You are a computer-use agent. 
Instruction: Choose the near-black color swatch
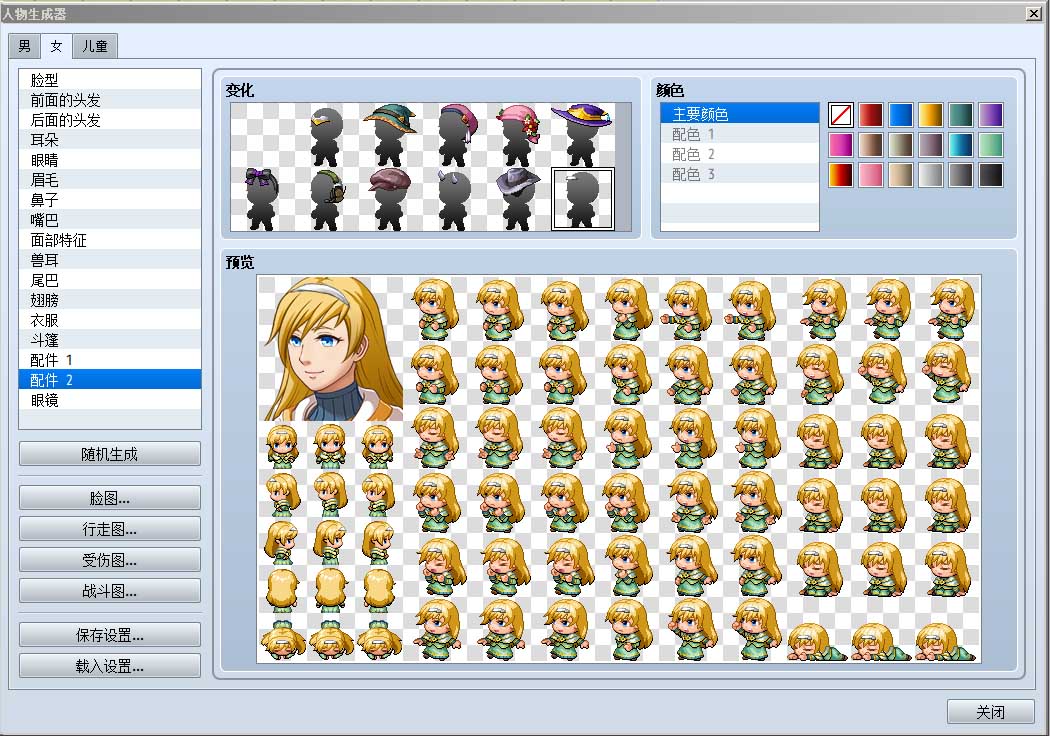991,175
